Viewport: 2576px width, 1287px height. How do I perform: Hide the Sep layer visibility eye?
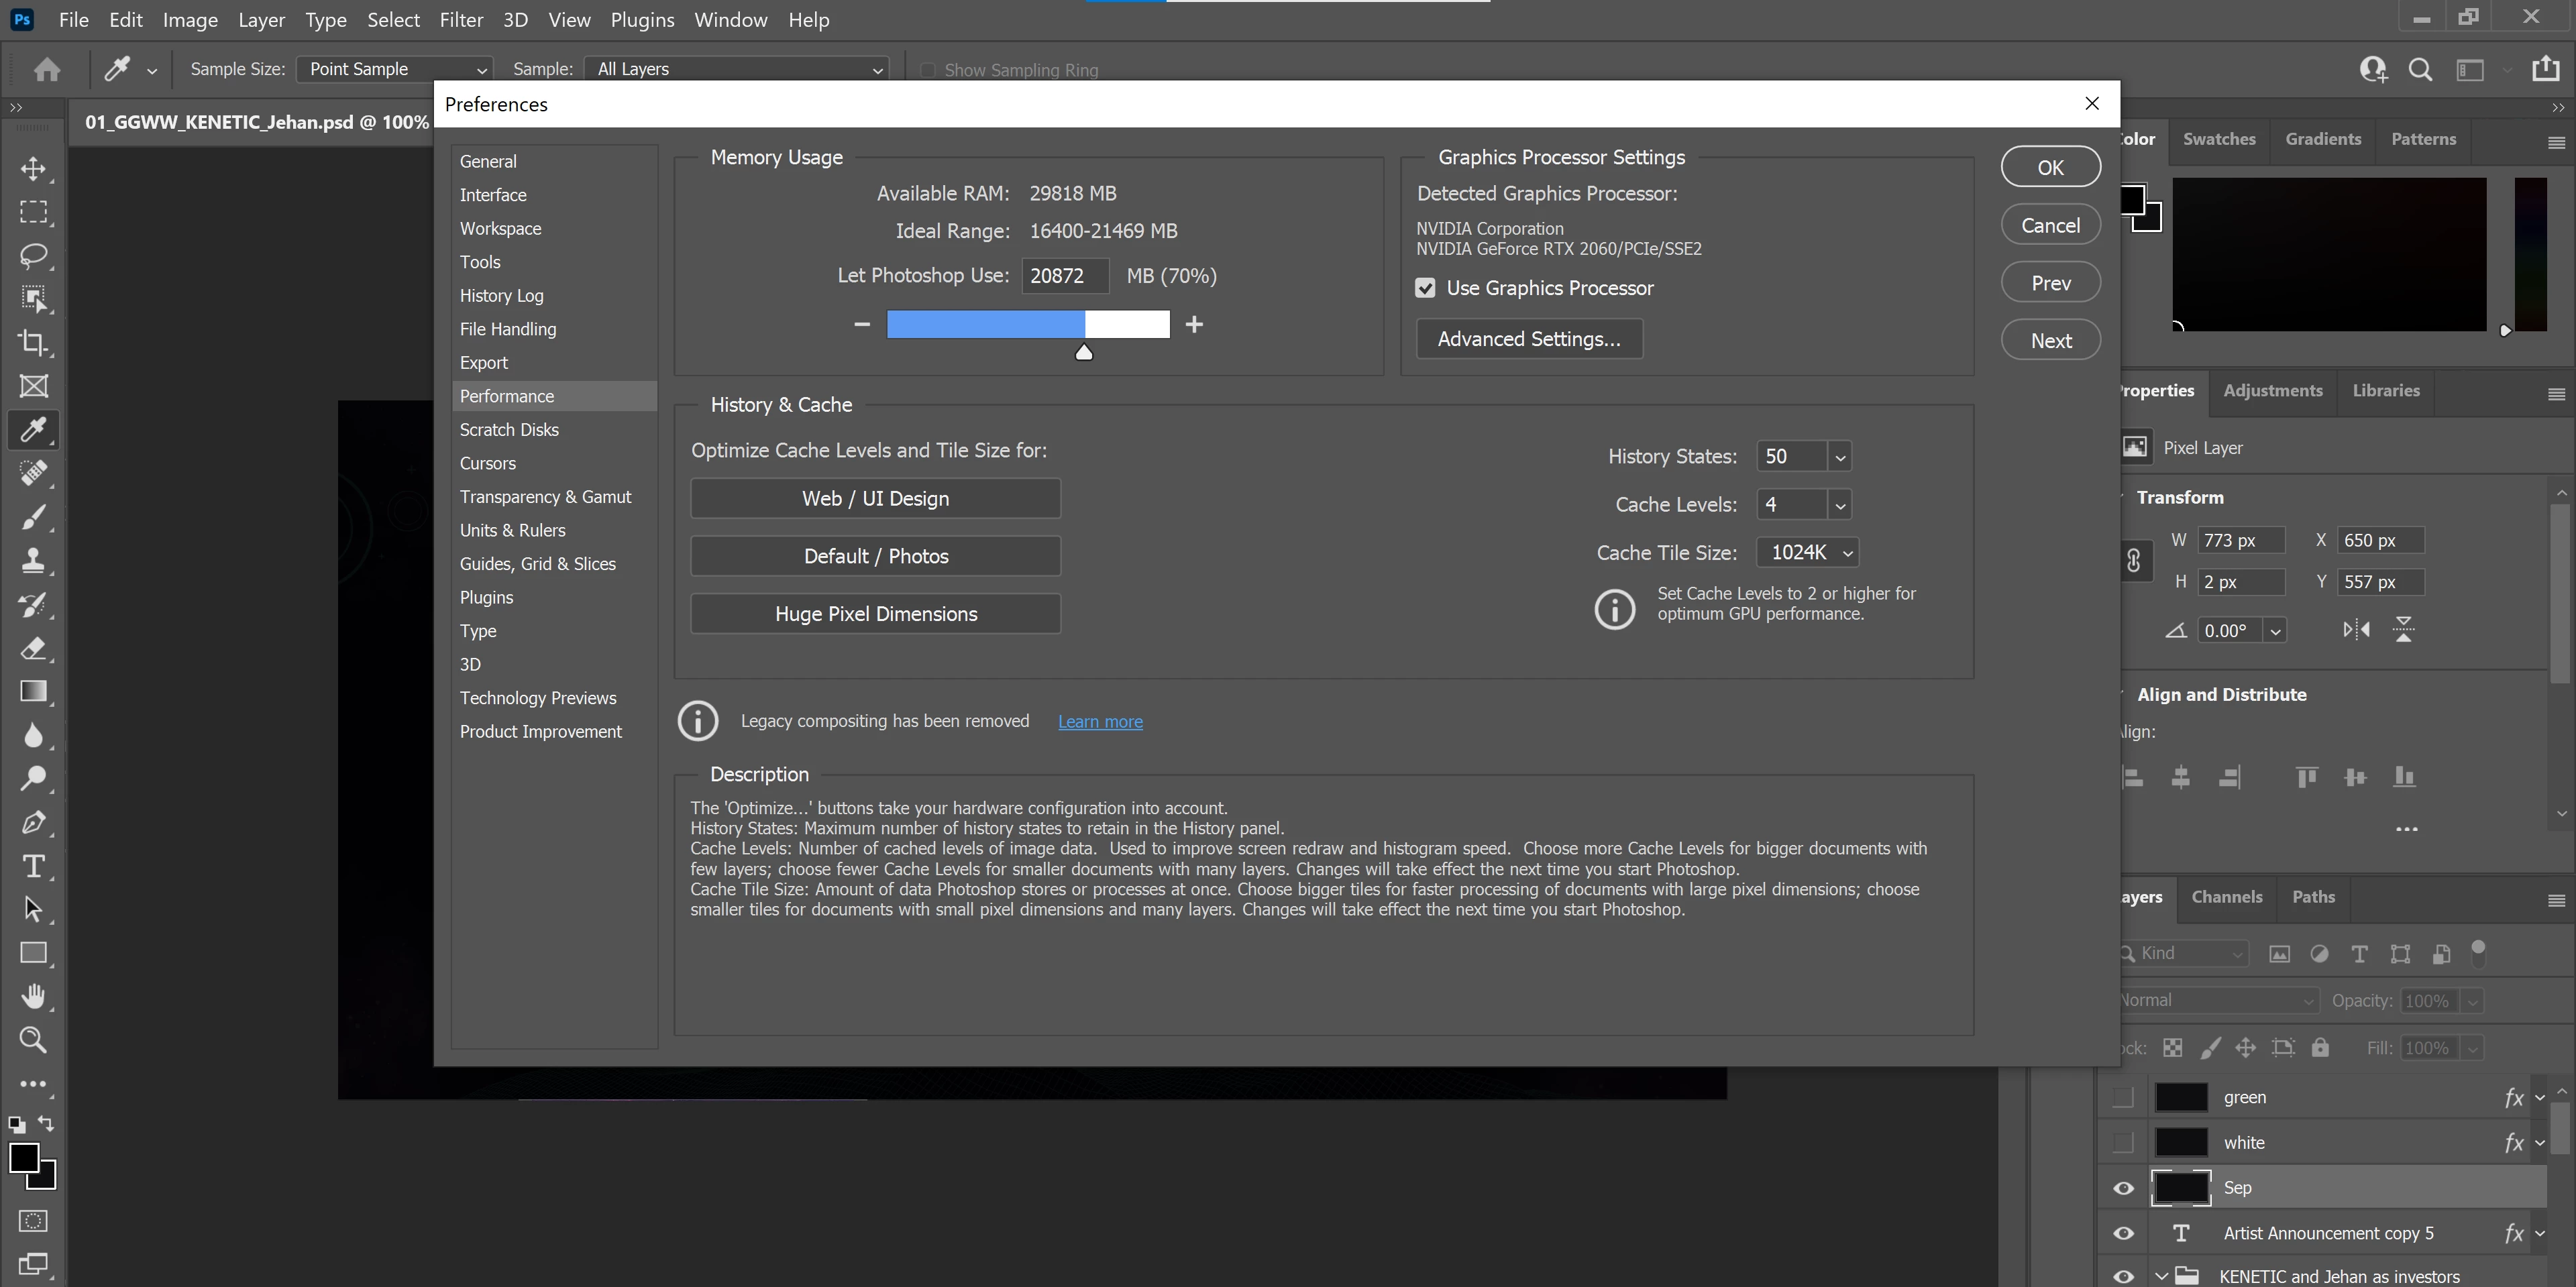tap(2123, 1188)
